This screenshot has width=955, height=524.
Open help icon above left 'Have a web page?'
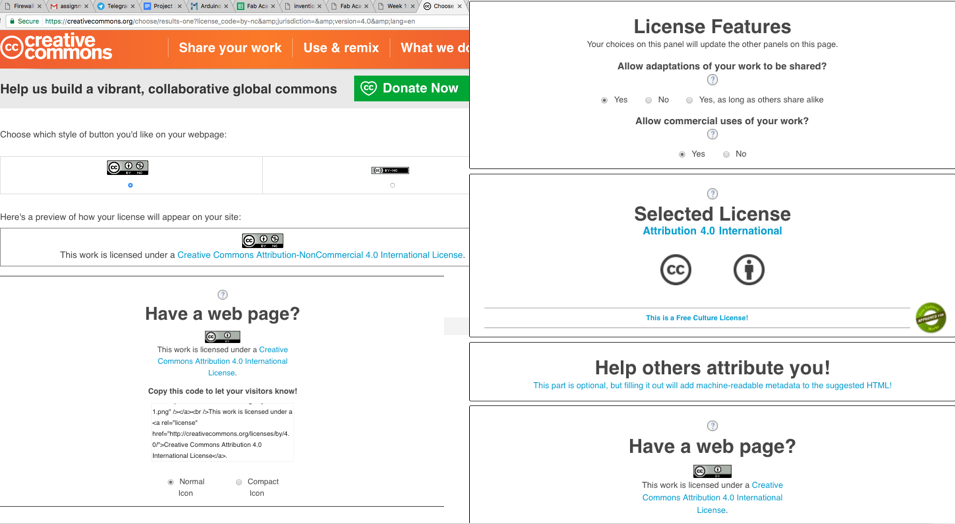(x=223, y=295)
